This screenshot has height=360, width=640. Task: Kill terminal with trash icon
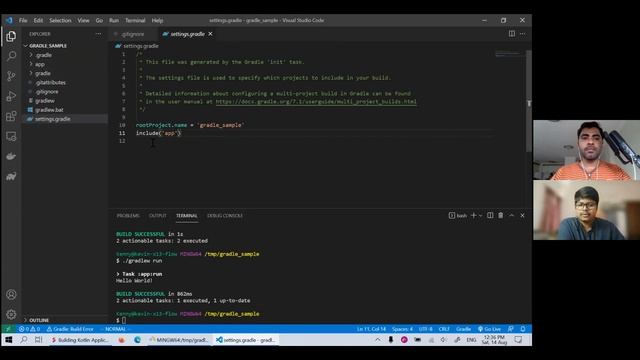point(500,216)
